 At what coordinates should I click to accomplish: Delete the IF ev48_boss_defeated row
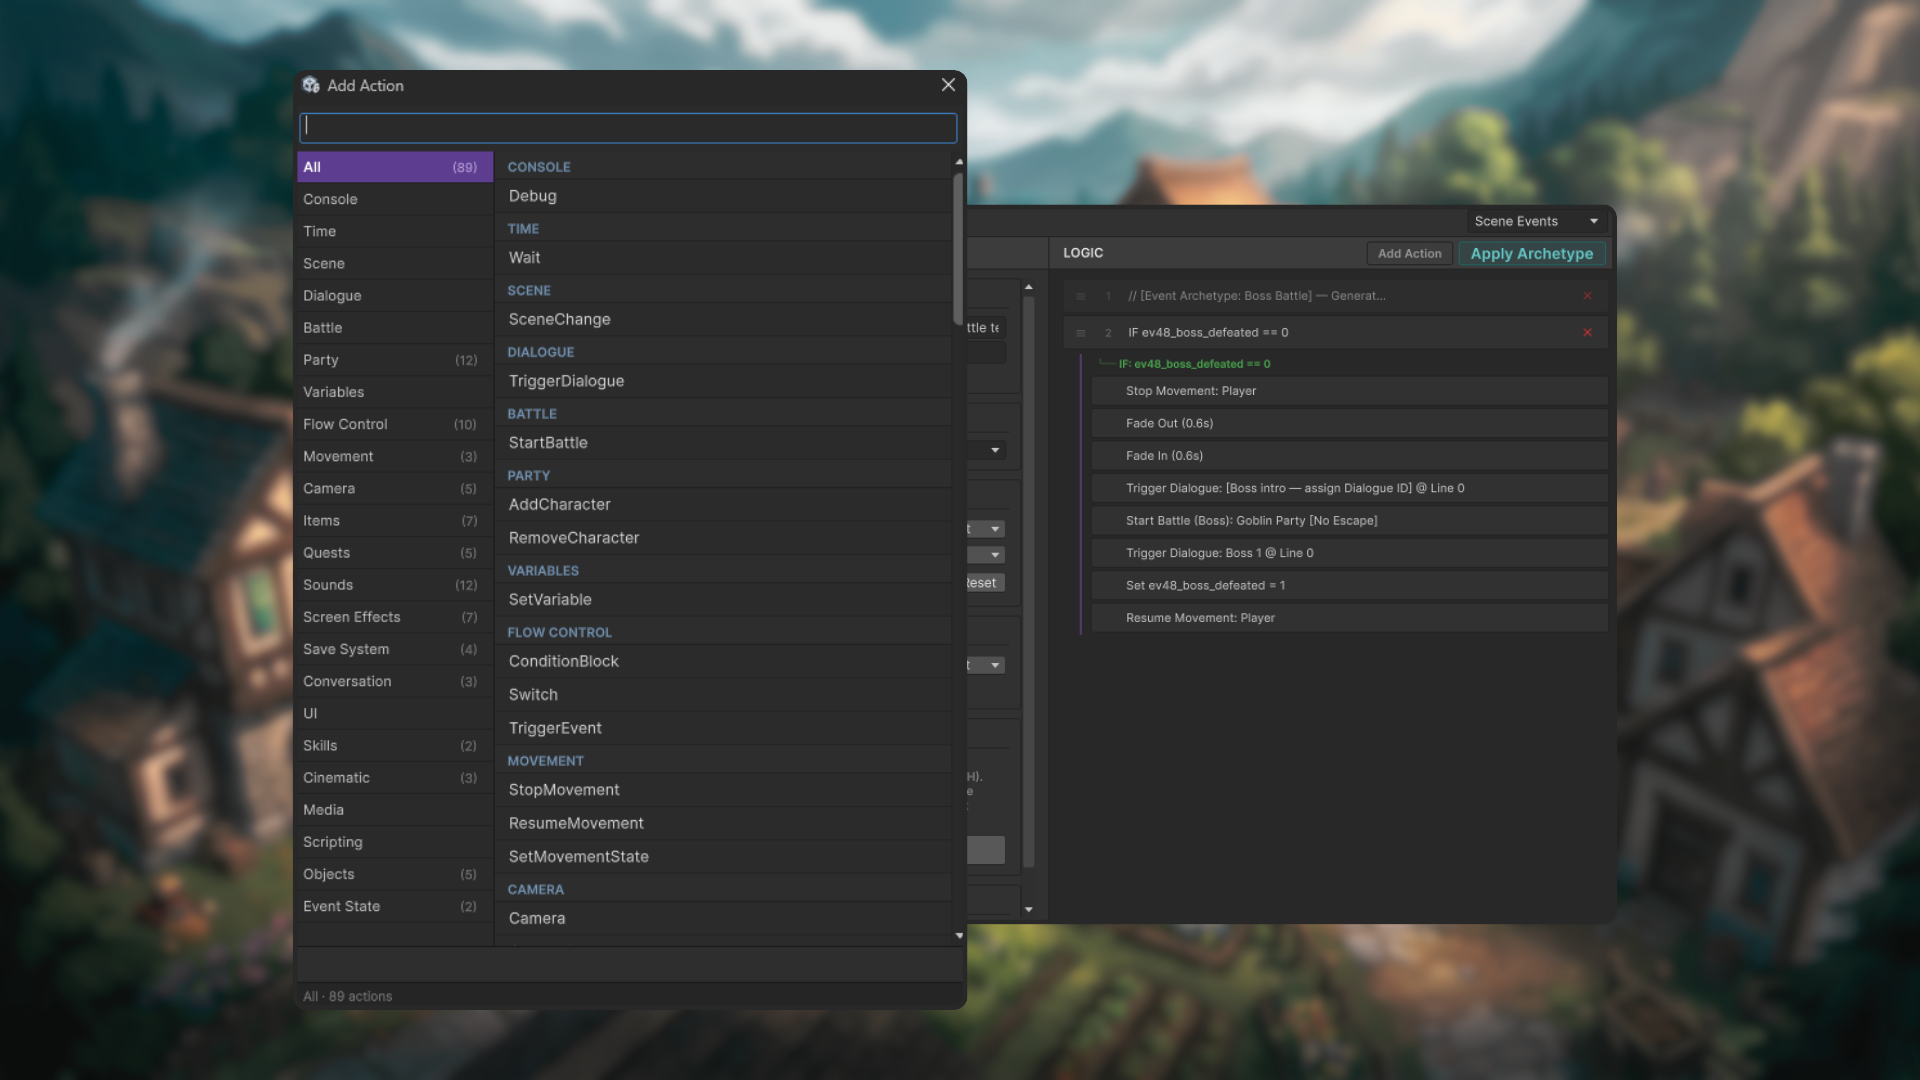point(1587,332)
